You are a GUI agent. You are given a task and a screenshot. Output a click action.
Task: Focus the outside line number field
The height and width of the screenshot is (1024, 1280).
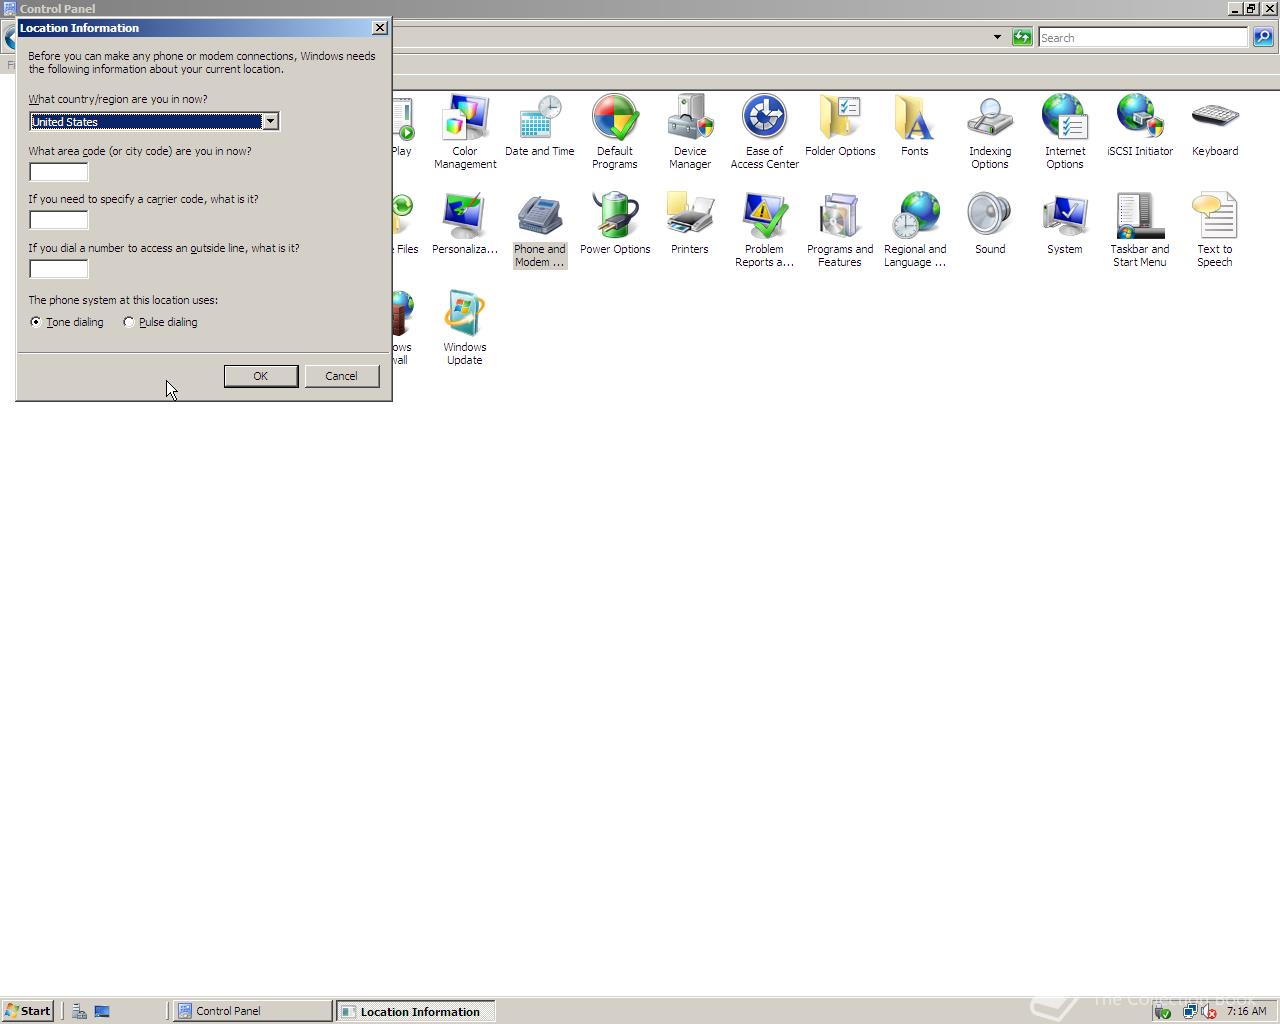(59, 269)
